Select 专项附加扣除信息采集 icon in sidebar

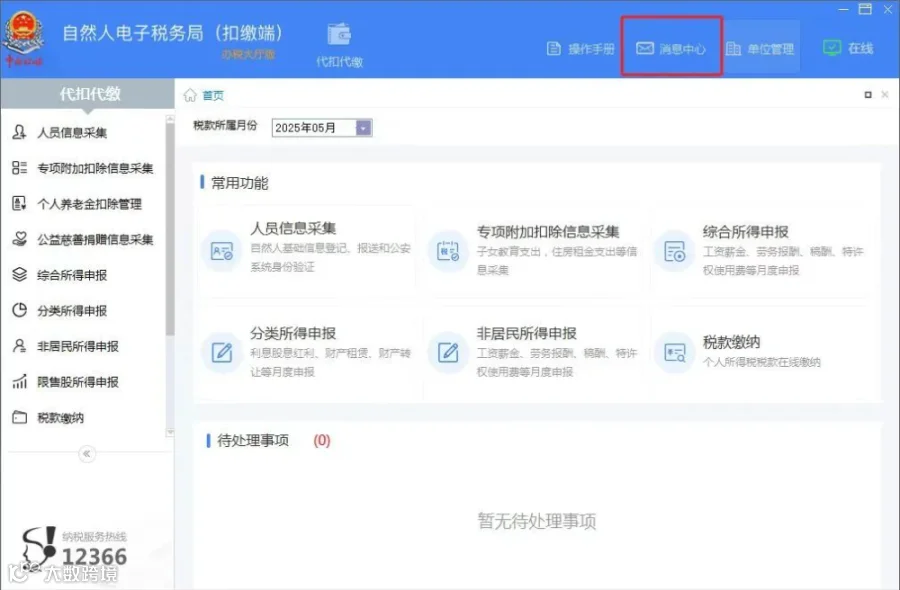(19, 168)
